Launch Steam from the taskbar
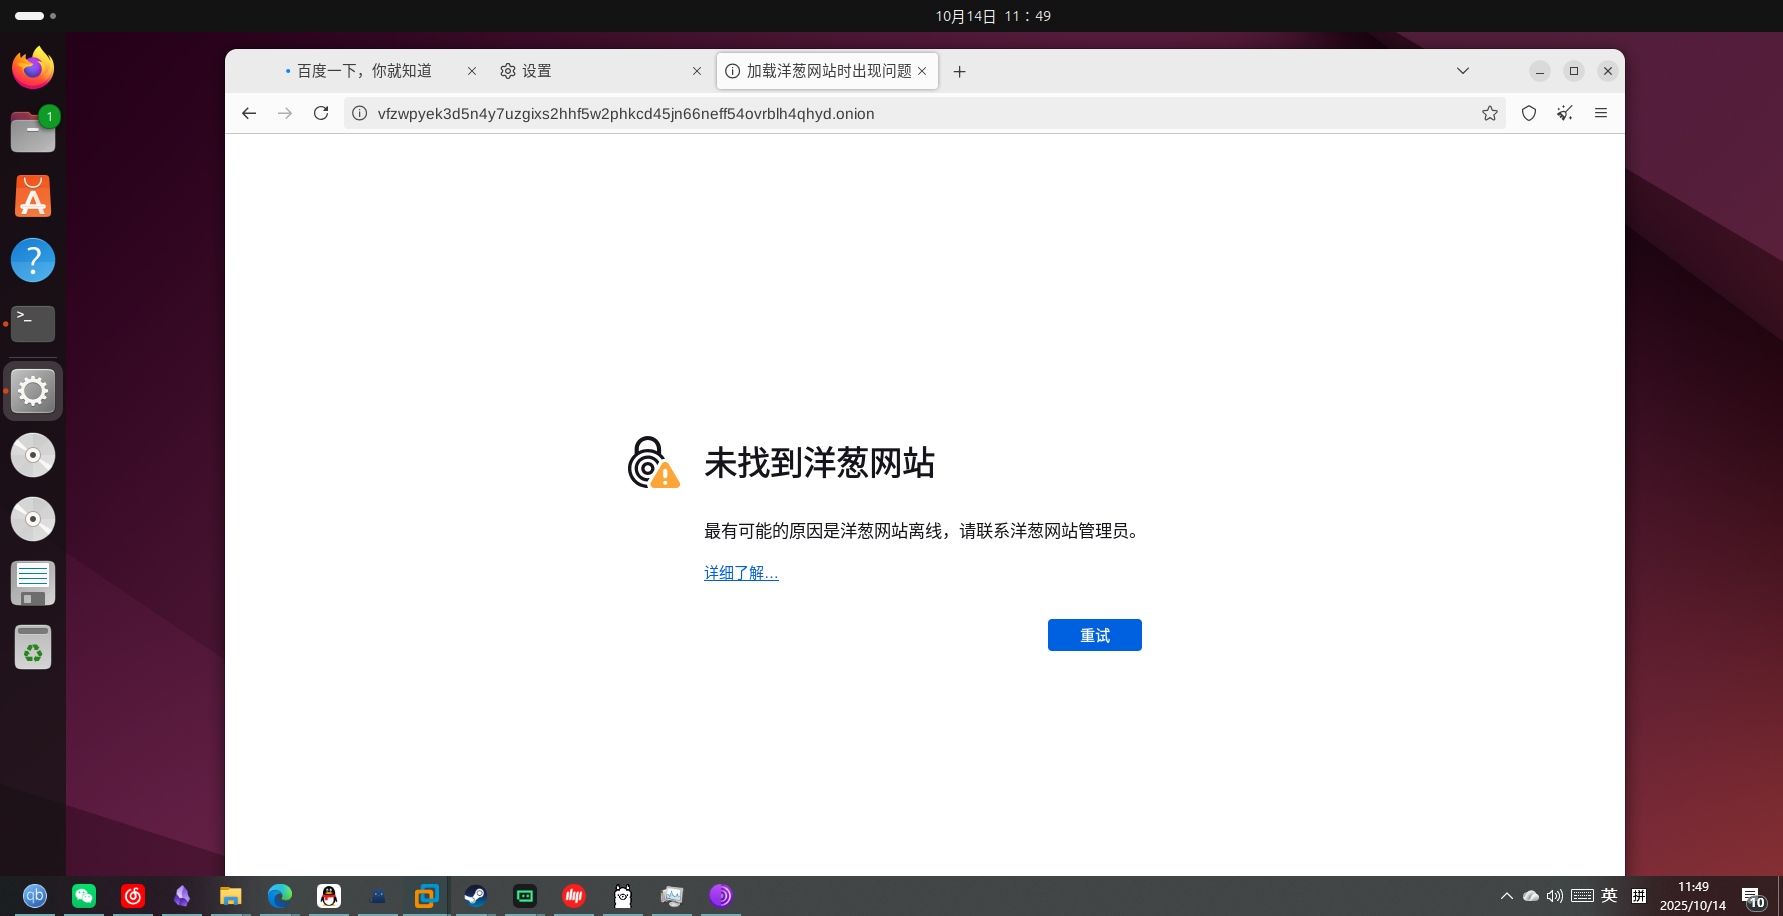 click(474, 896)
